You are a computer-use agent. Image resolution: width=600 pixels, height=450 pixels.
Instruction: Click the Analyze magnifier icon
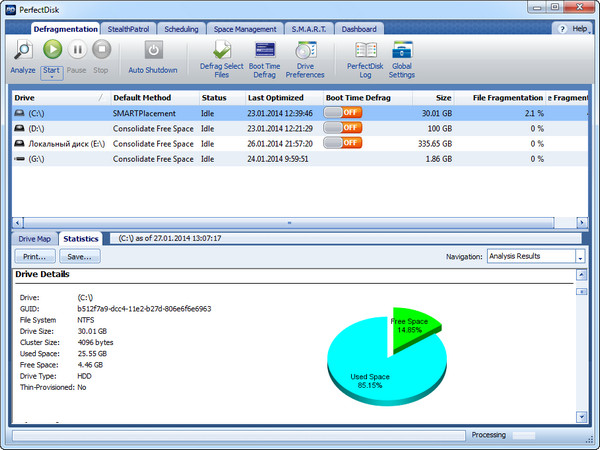(x=22, y=50)
